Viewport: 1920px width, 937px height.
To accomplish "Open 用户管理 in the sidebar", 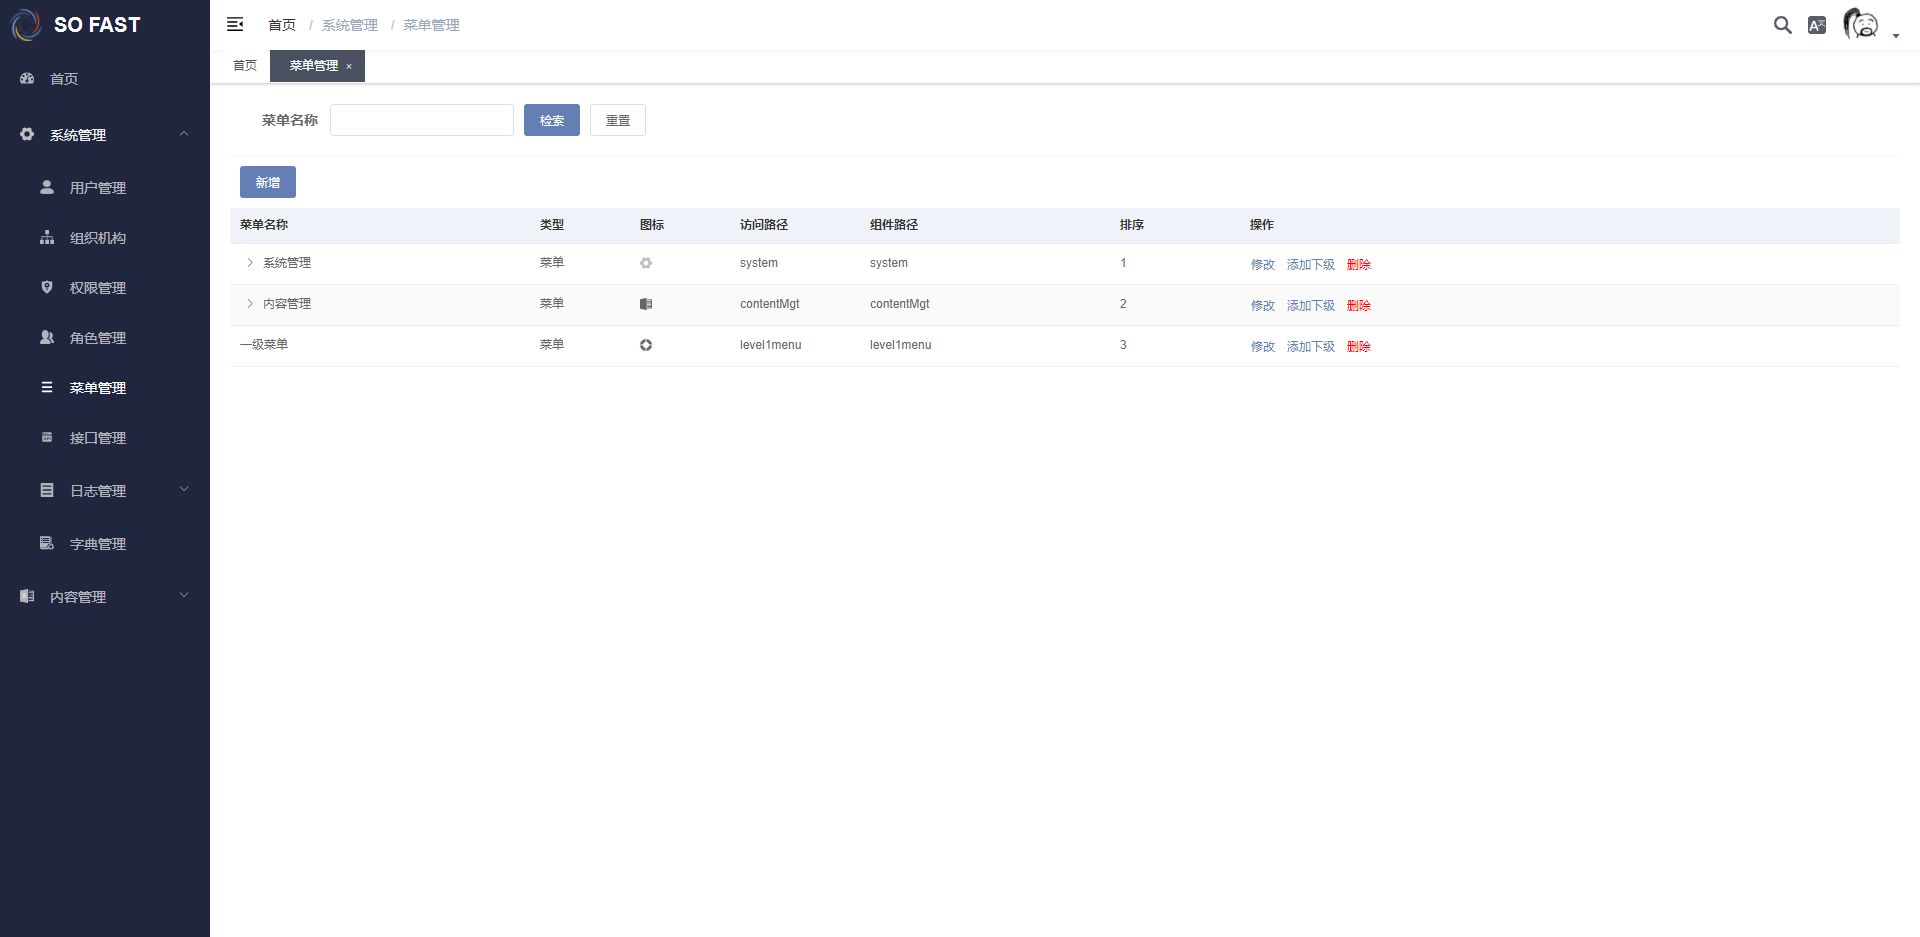I will 97,188.
